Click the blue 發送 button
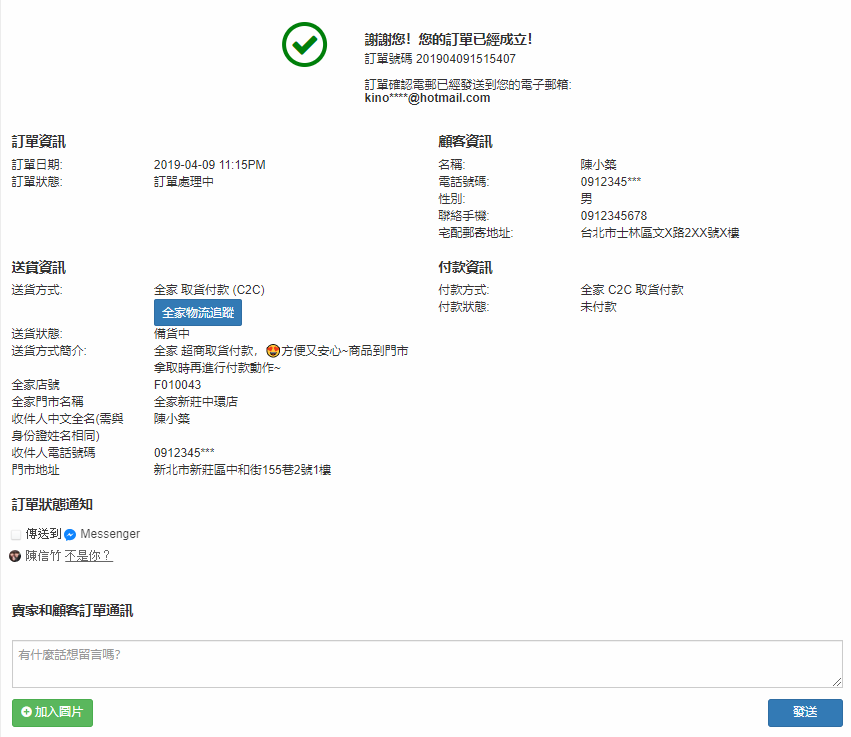Screen dimensions: 851x737 (x=805, y=712)
